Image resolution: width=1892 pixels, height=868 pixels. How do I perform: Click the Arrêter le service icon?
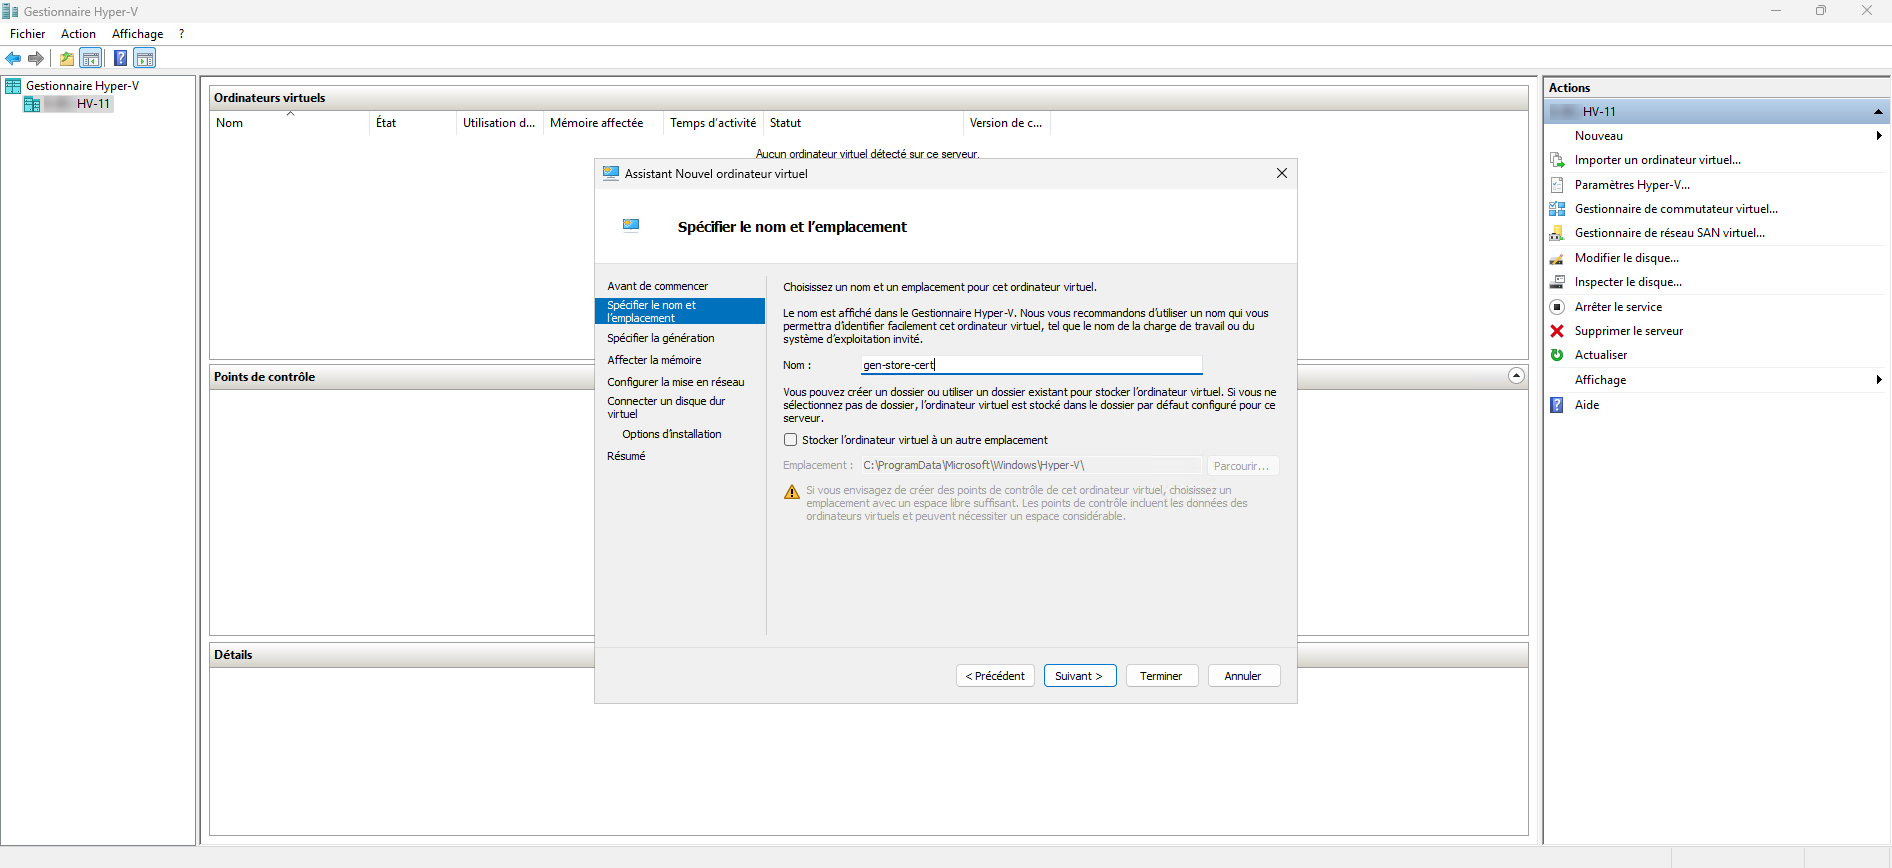(x=1557, y=307)
